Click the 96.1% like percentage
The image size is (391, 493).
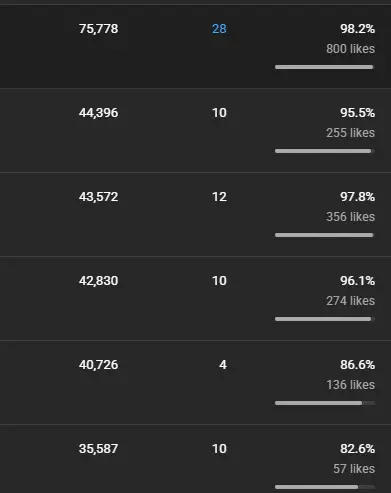357,281
